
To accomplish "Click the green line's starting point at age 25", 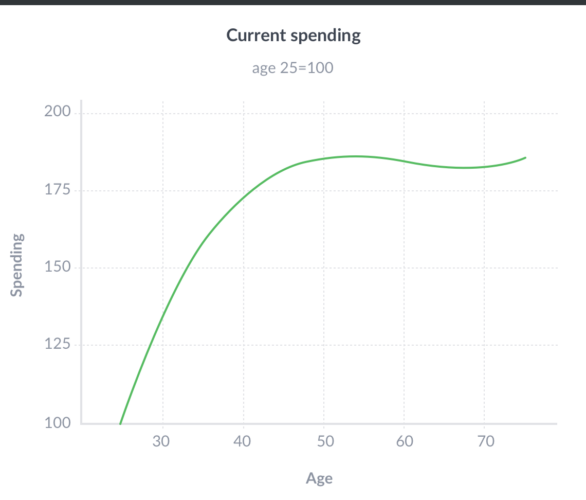I will (120, 423).
